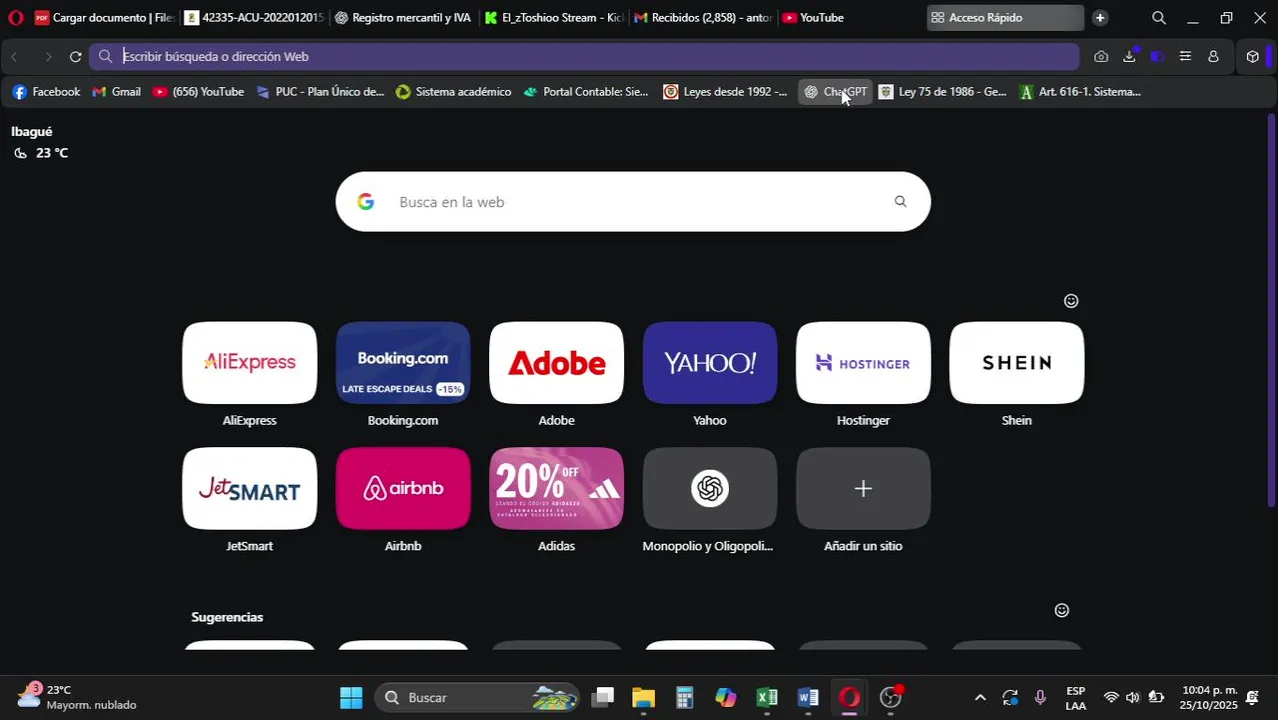This screenshot has width=1278, height=720.
Task: Open File Explorer from taskbar
Action: (643, 698)
